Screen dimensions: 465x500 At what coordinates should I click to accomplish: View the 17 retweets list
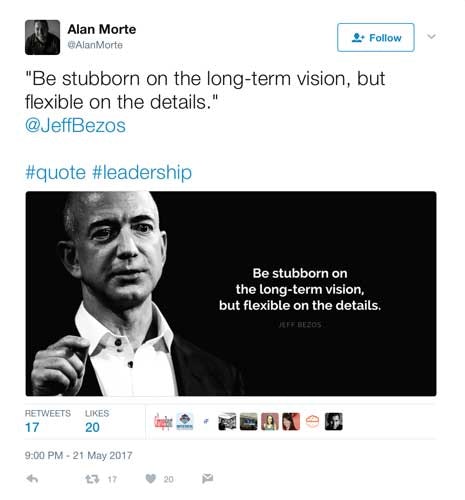[48, 421]
